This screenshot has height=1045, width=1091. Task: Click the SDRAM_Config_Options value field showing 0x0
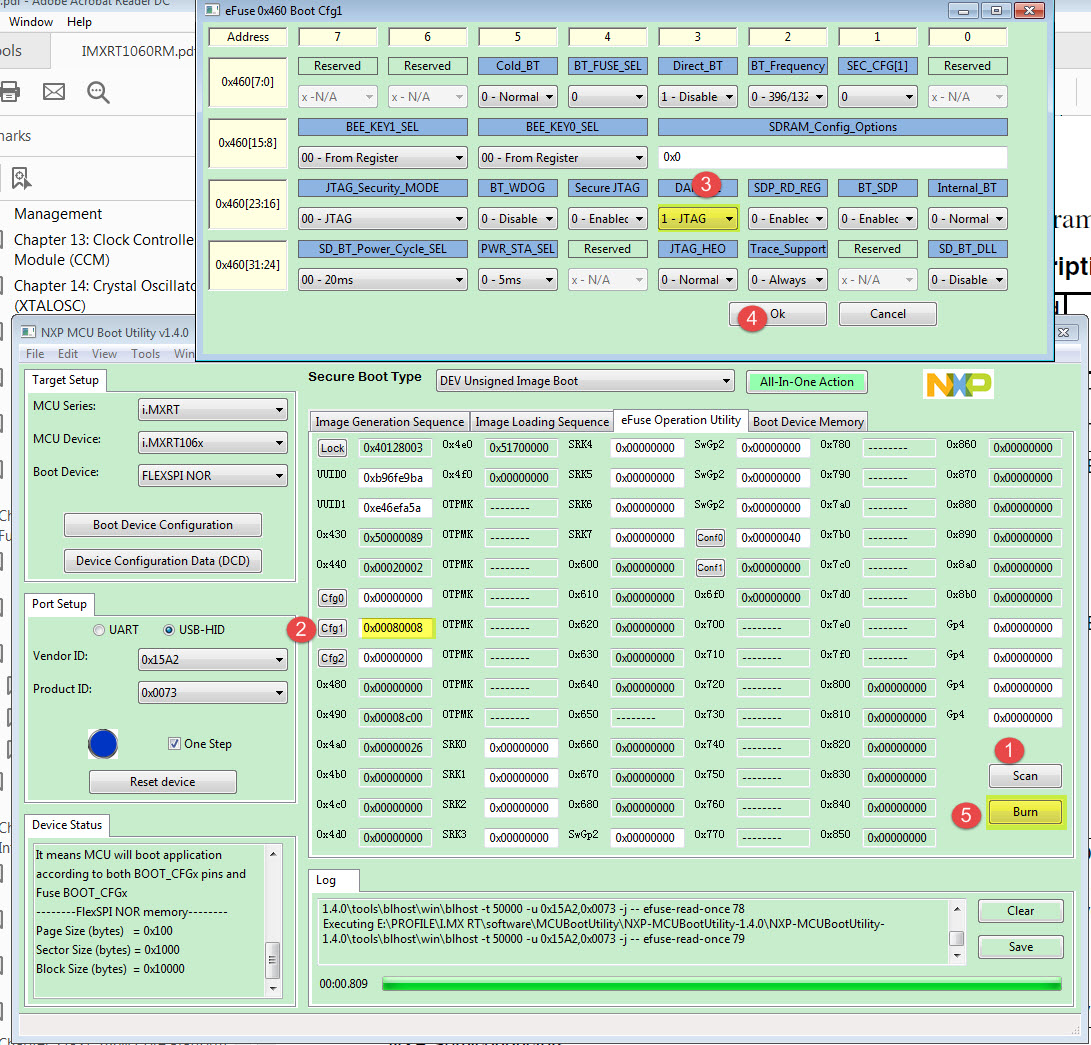click(x=832, y=156)
